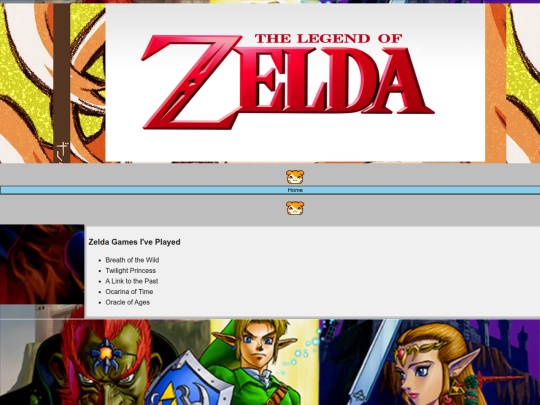
Task: Click the Home navigation link
Action: click(x=295, y=190)
